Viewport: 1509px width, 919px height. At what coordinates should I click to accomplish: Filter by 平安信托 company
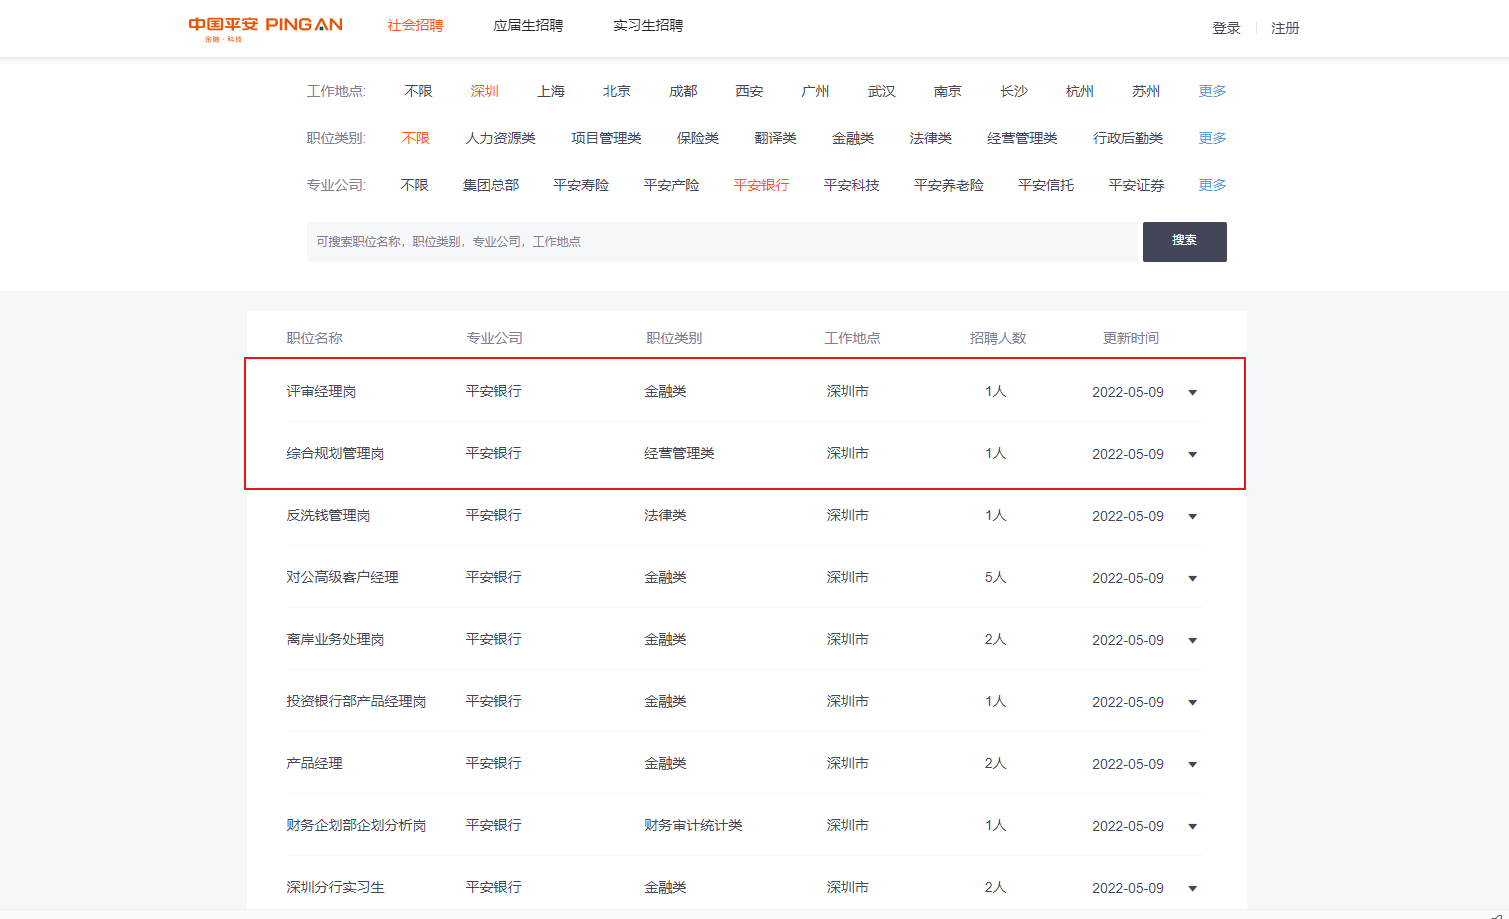pos(1046,185)
